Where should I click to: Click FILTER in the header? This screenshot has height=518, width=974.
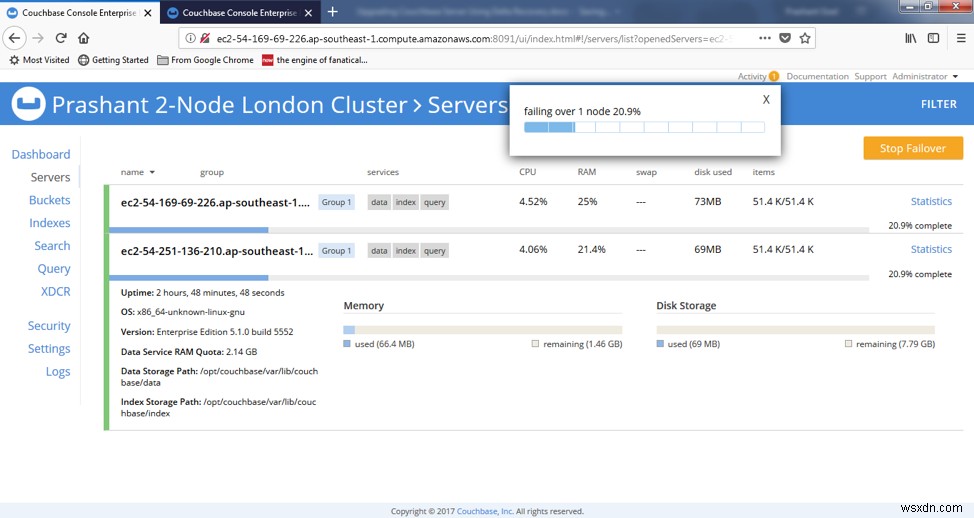tap(939, 104)
